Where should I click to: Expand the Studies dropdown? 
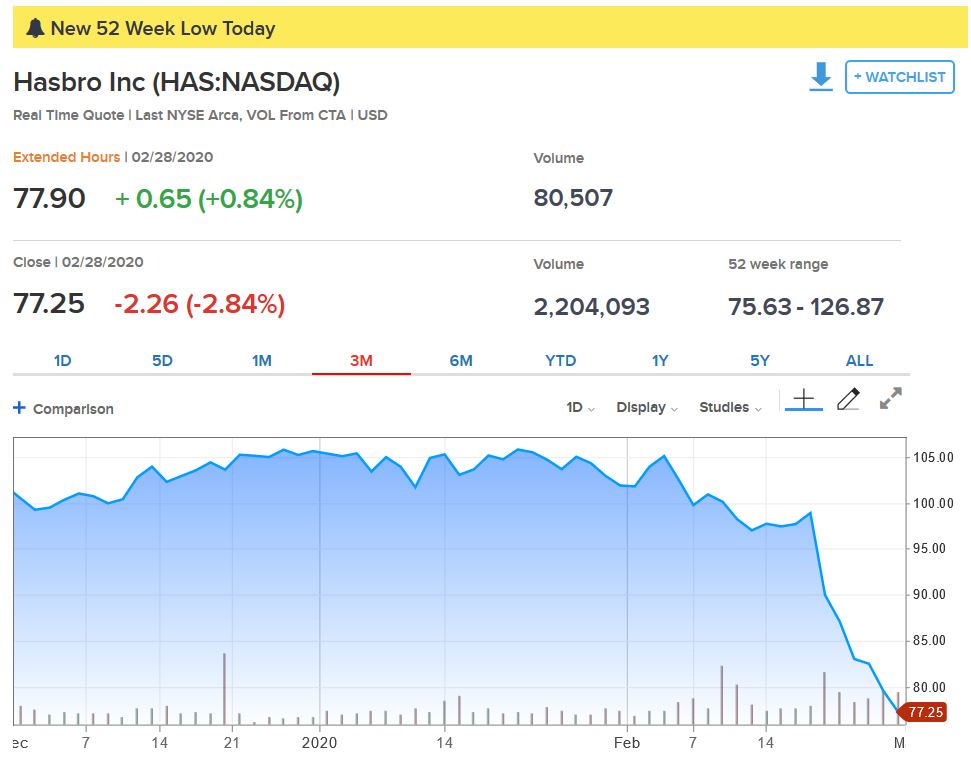pos(730,408)
